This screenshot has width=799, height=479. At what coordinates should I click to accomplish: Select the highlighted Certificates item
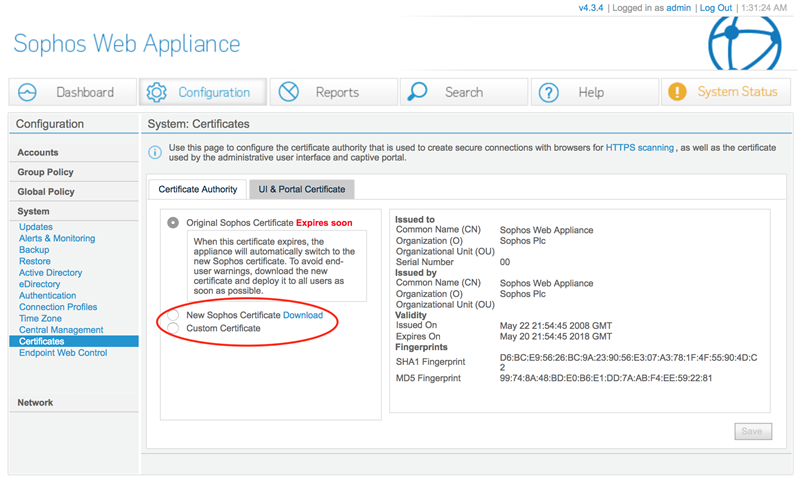[x=74, y=341]
